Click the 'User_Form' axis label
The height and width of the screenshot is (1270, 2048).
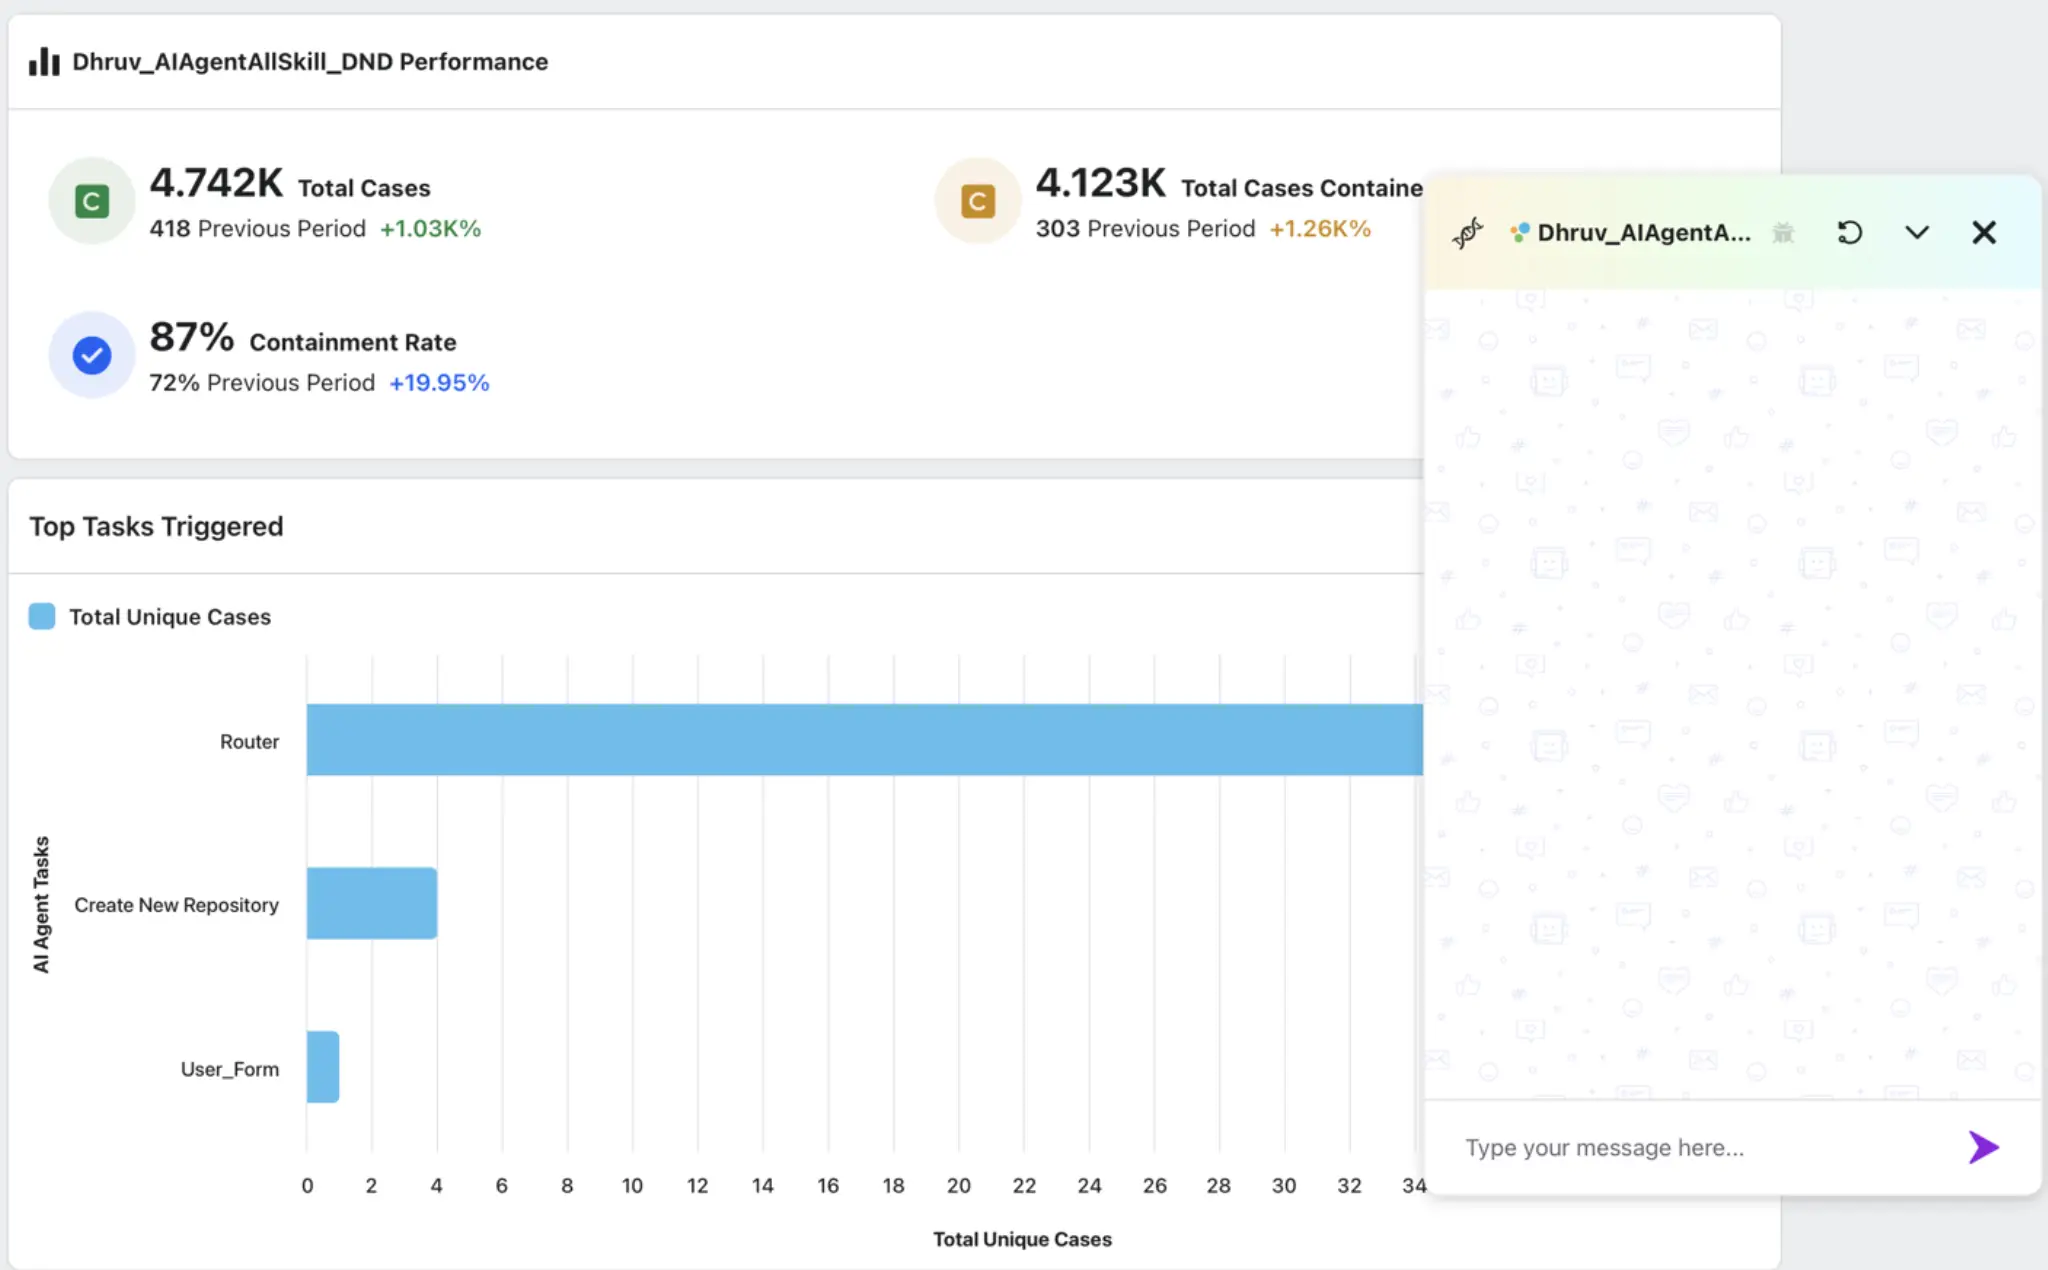tap(230, 1069)
